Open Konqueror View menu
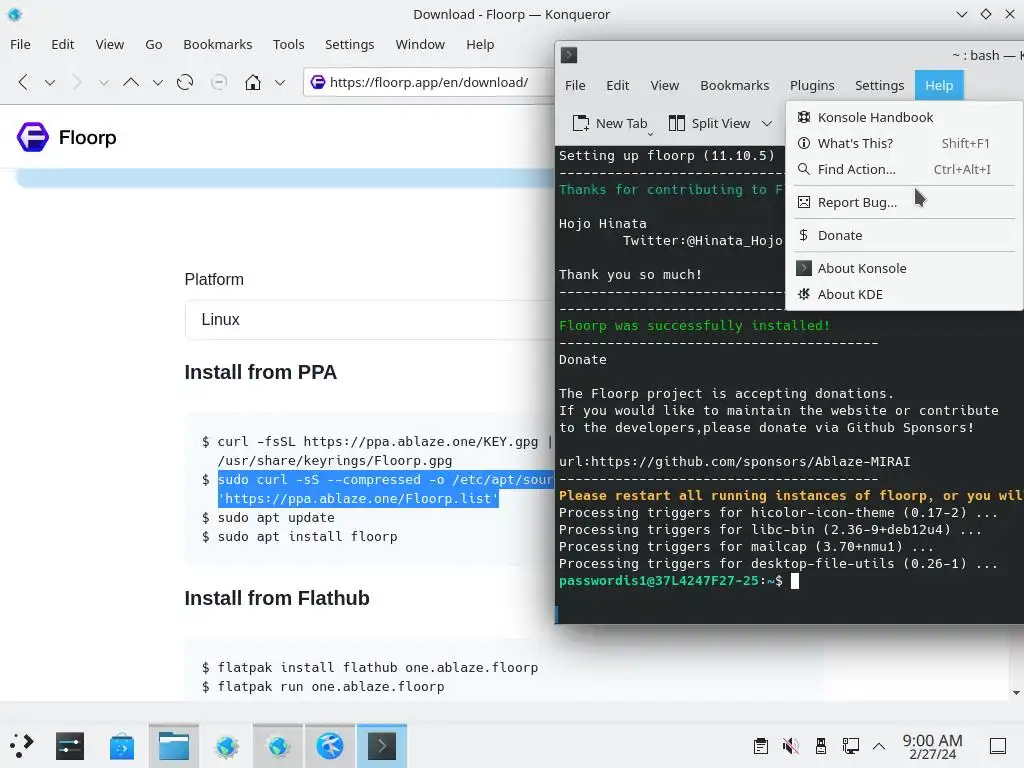This screenshot has width=1024, height=768. click(109, 44)
